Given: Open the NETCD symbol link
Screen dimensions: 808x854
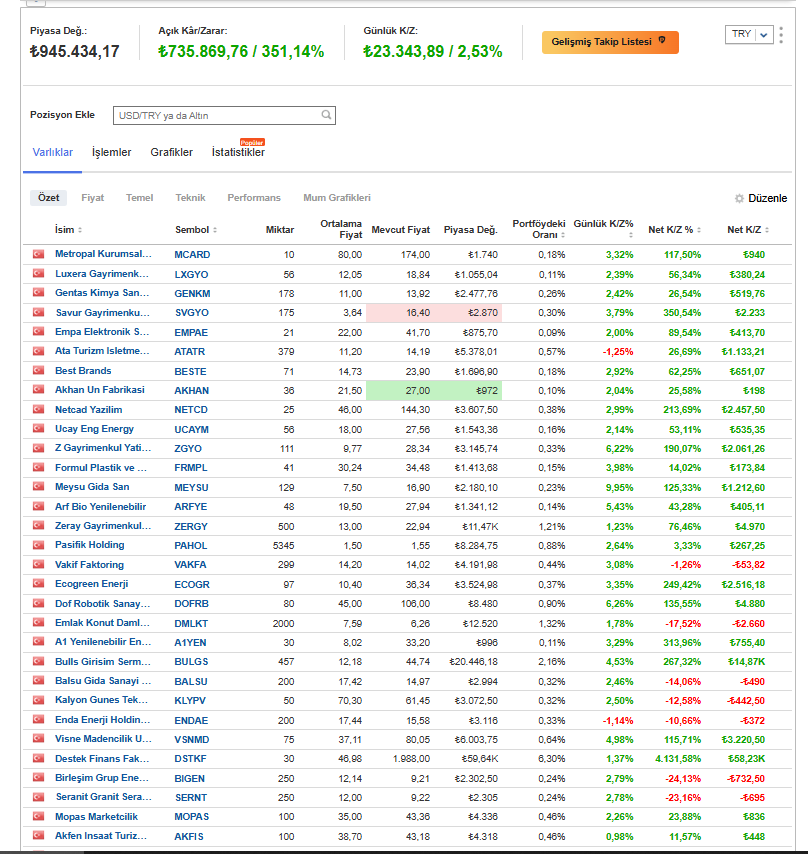Looking at the screenshot, I should coord(191,410).
